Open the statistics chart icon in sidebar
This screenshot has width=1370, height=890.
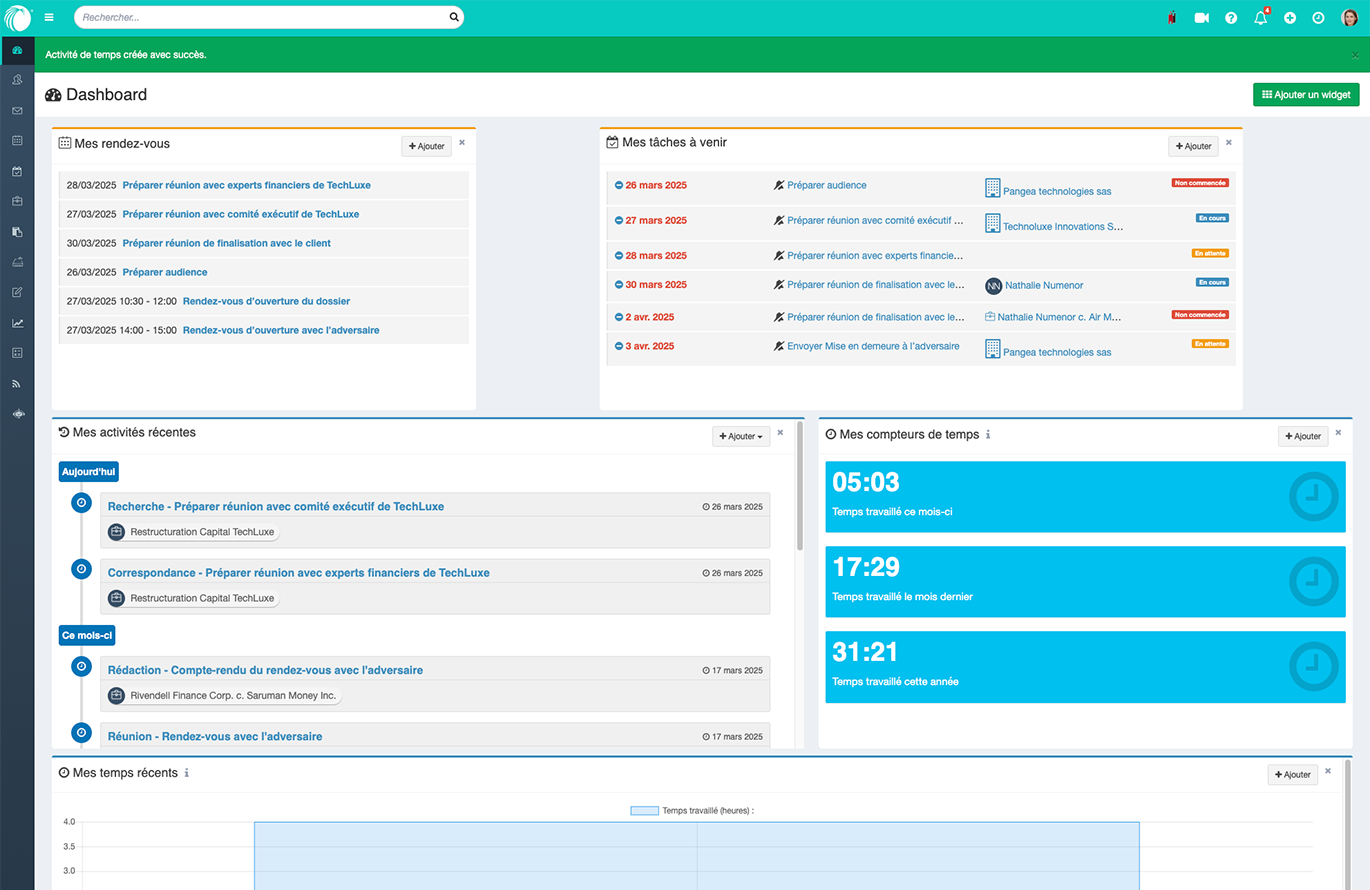click(17, 323)
